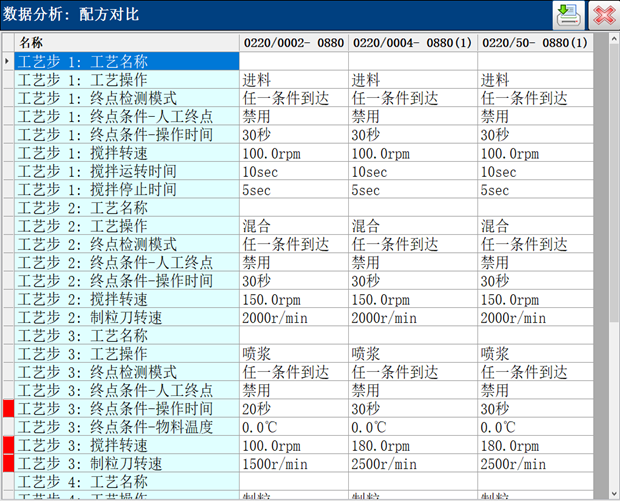Click 180.0rpm cell under 0220/50- 0880(1)
The image size is (620, 501).
point(535,445)
